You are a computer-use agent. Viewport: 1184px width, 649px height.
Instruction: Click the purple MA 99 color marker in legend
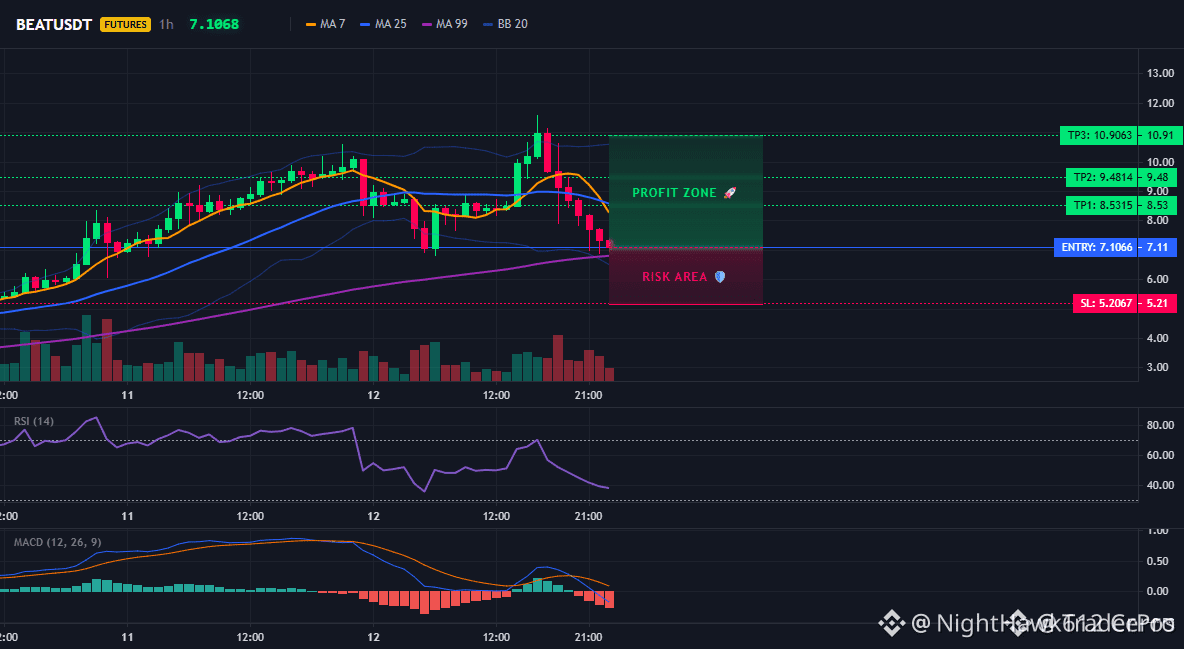(x=427, y=24)
